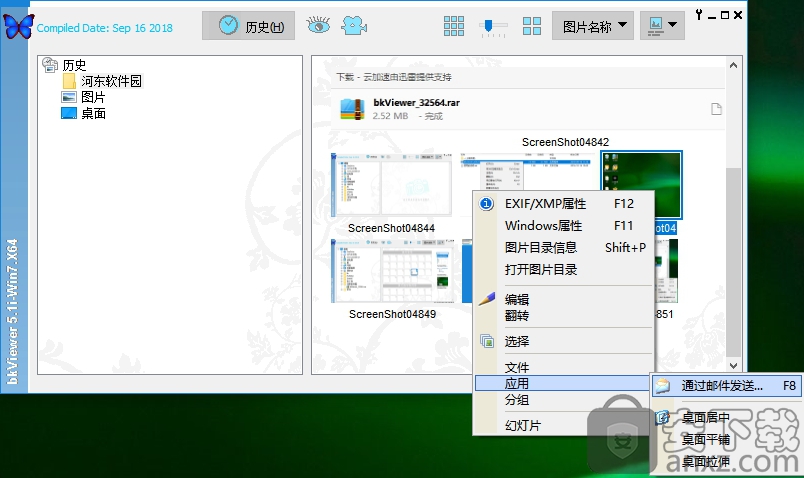Choose 编辑 from context menu

click(563, 300)
